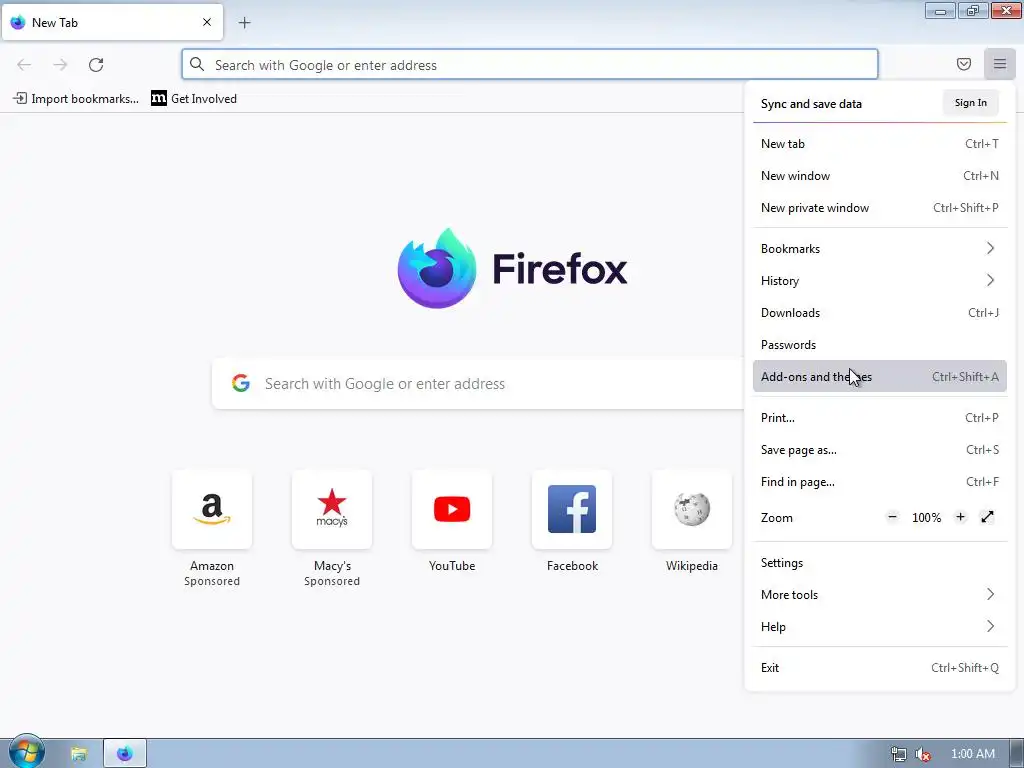1024x768 pixels.
Task: Select the New Tab browser tab
Action: click(x=112, y=22)
